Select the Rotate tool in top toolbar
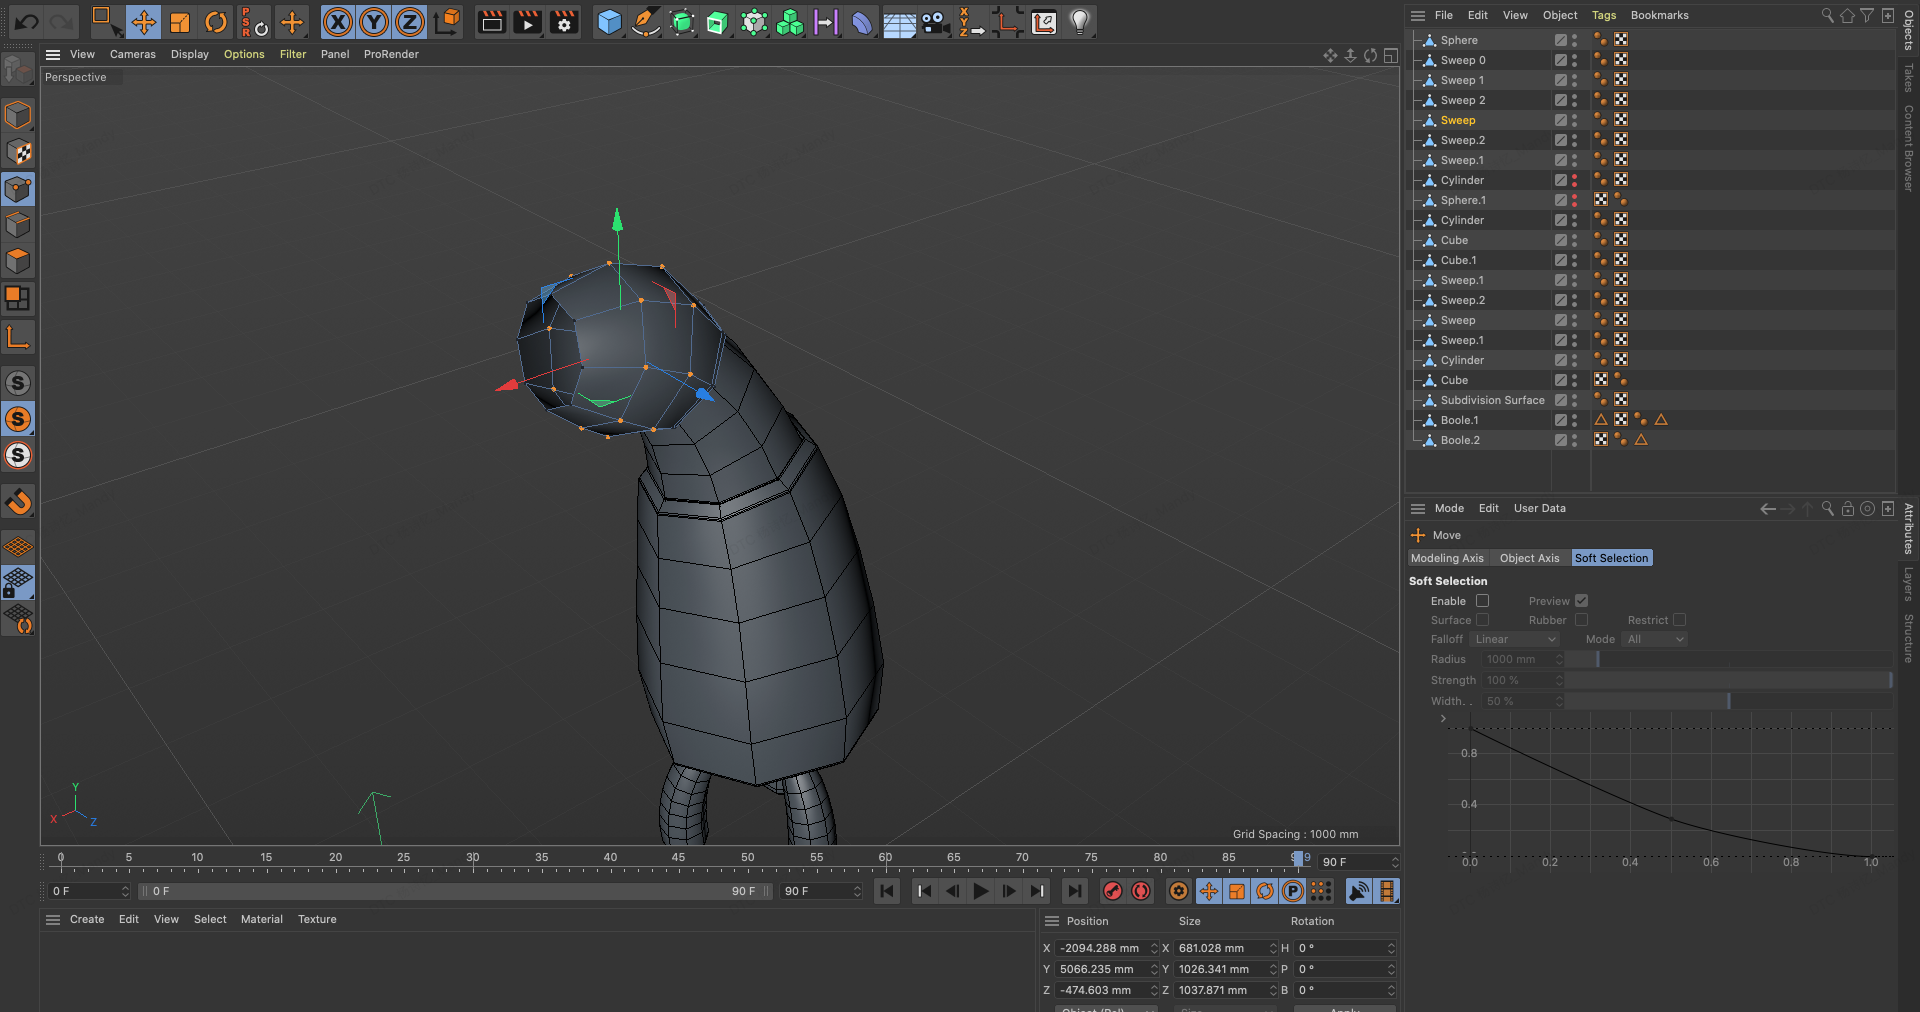This screenshot has height=1012, width=1920. (216, 22)
